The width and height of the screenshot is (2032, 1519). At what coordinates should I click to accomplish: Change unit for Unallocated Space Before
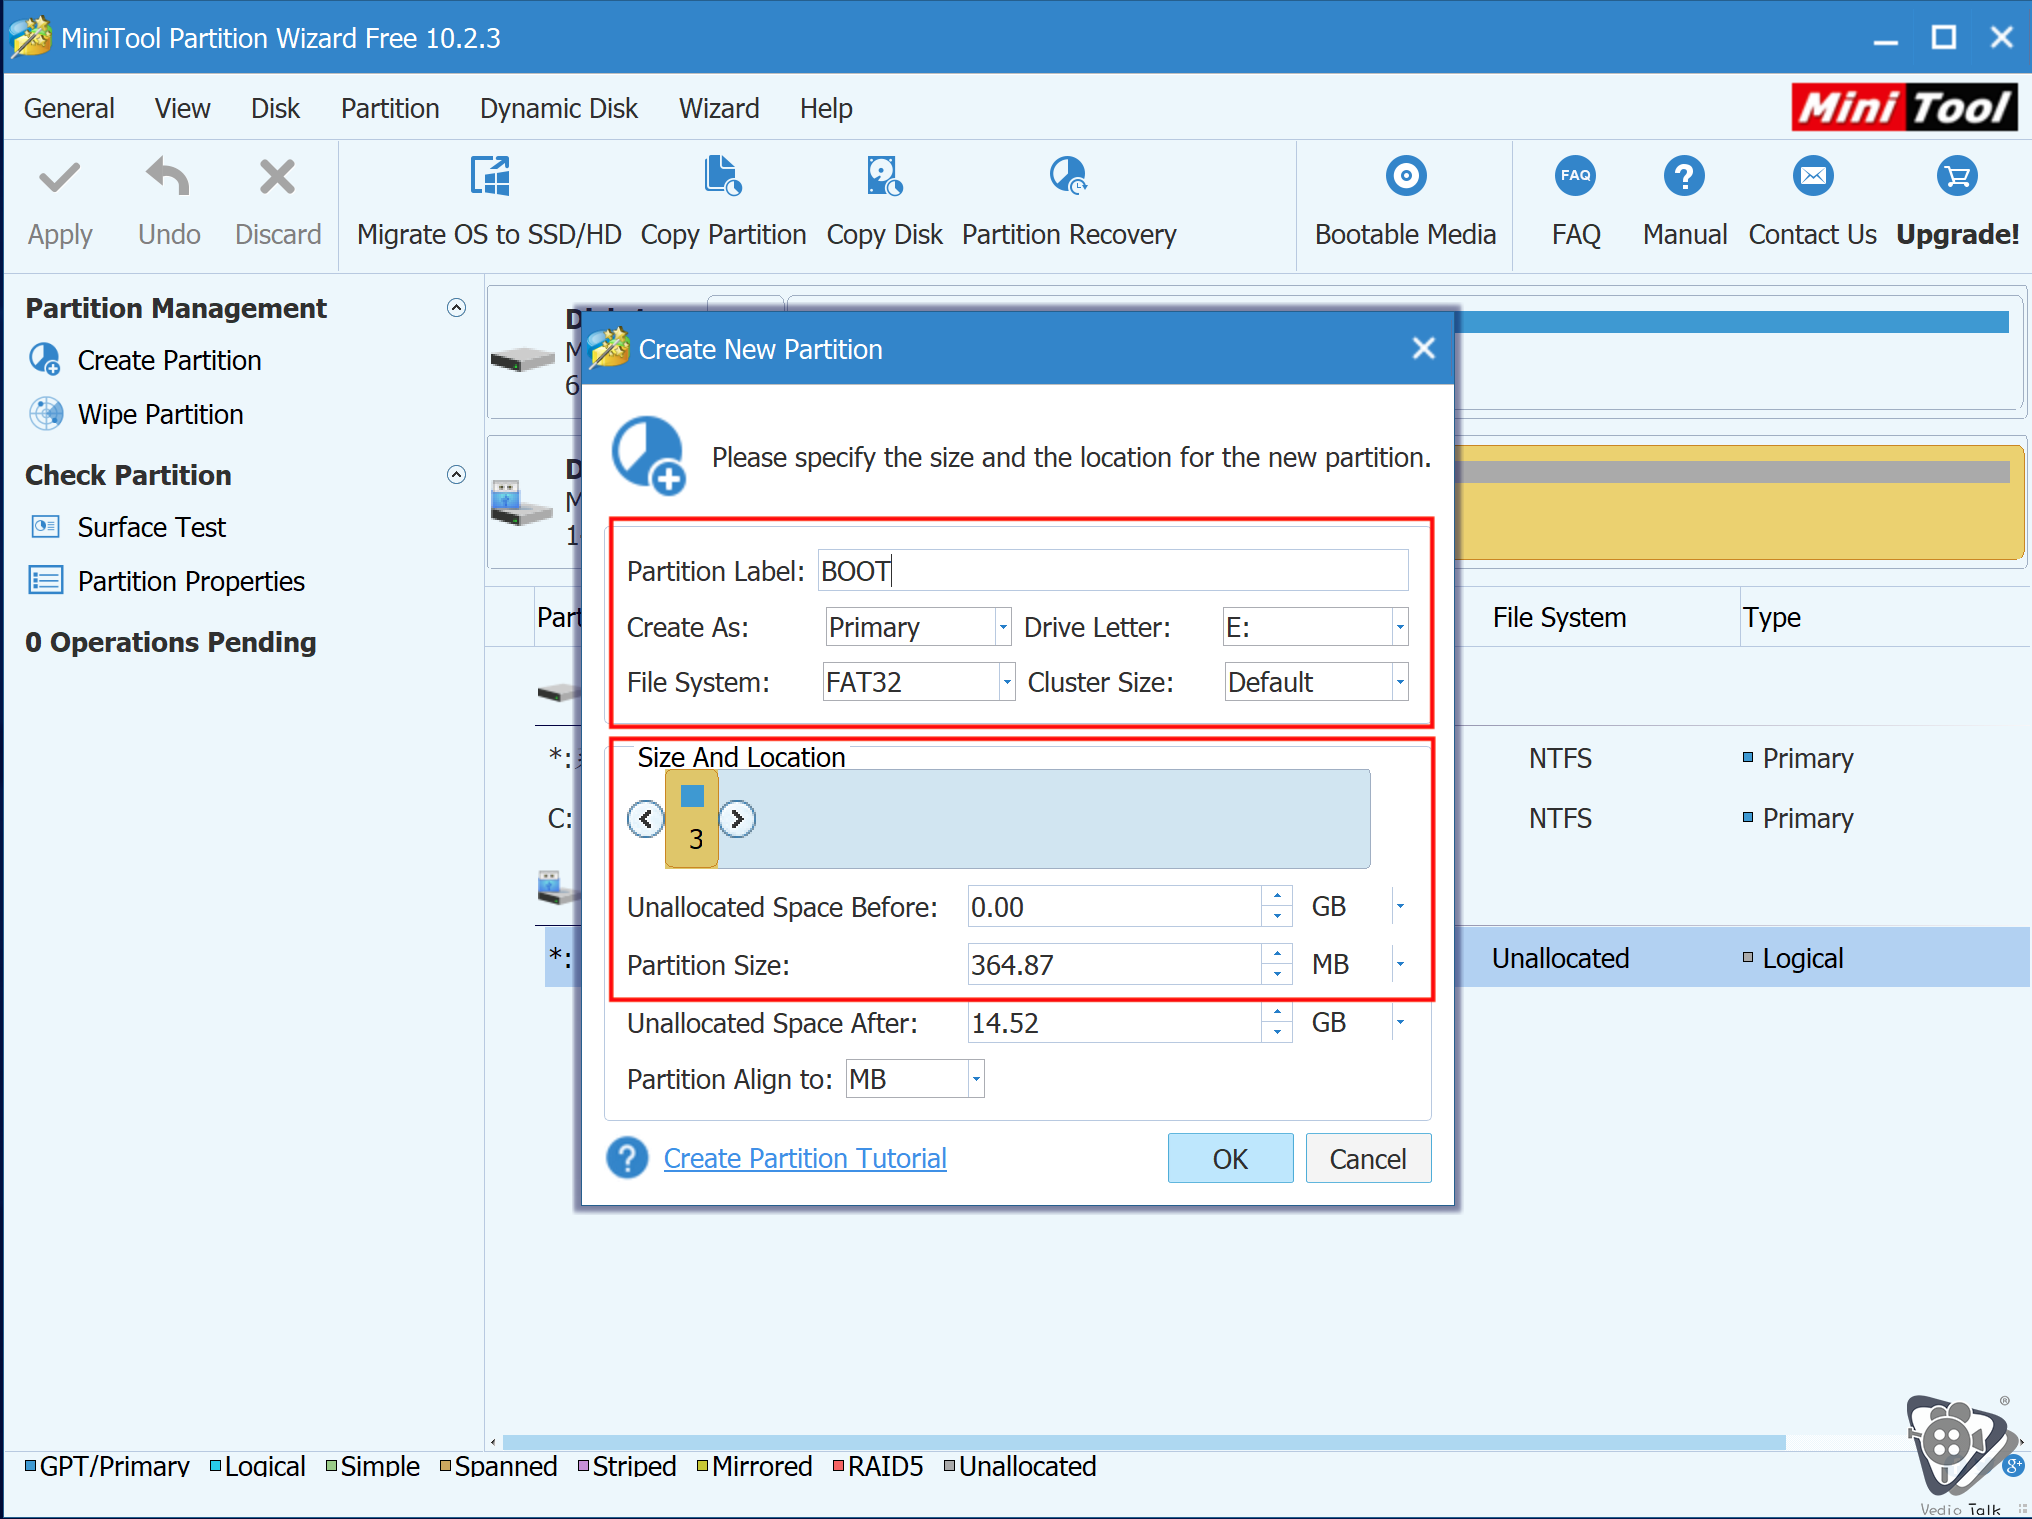[x=1399, y=906]
